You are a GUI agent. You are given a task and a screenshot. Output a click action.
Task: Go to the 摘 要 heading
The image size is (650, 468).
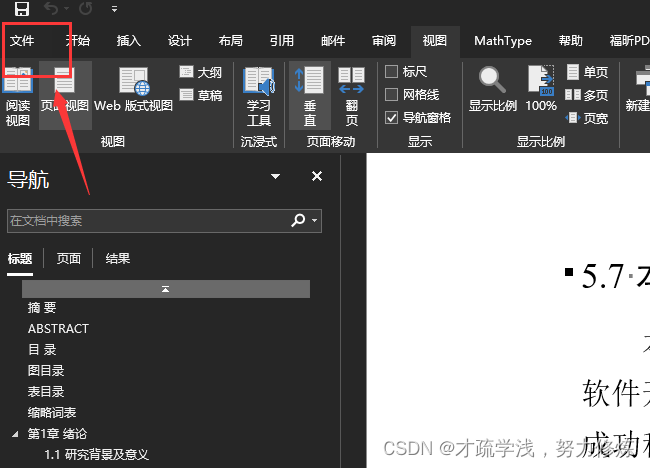[42, 308]
